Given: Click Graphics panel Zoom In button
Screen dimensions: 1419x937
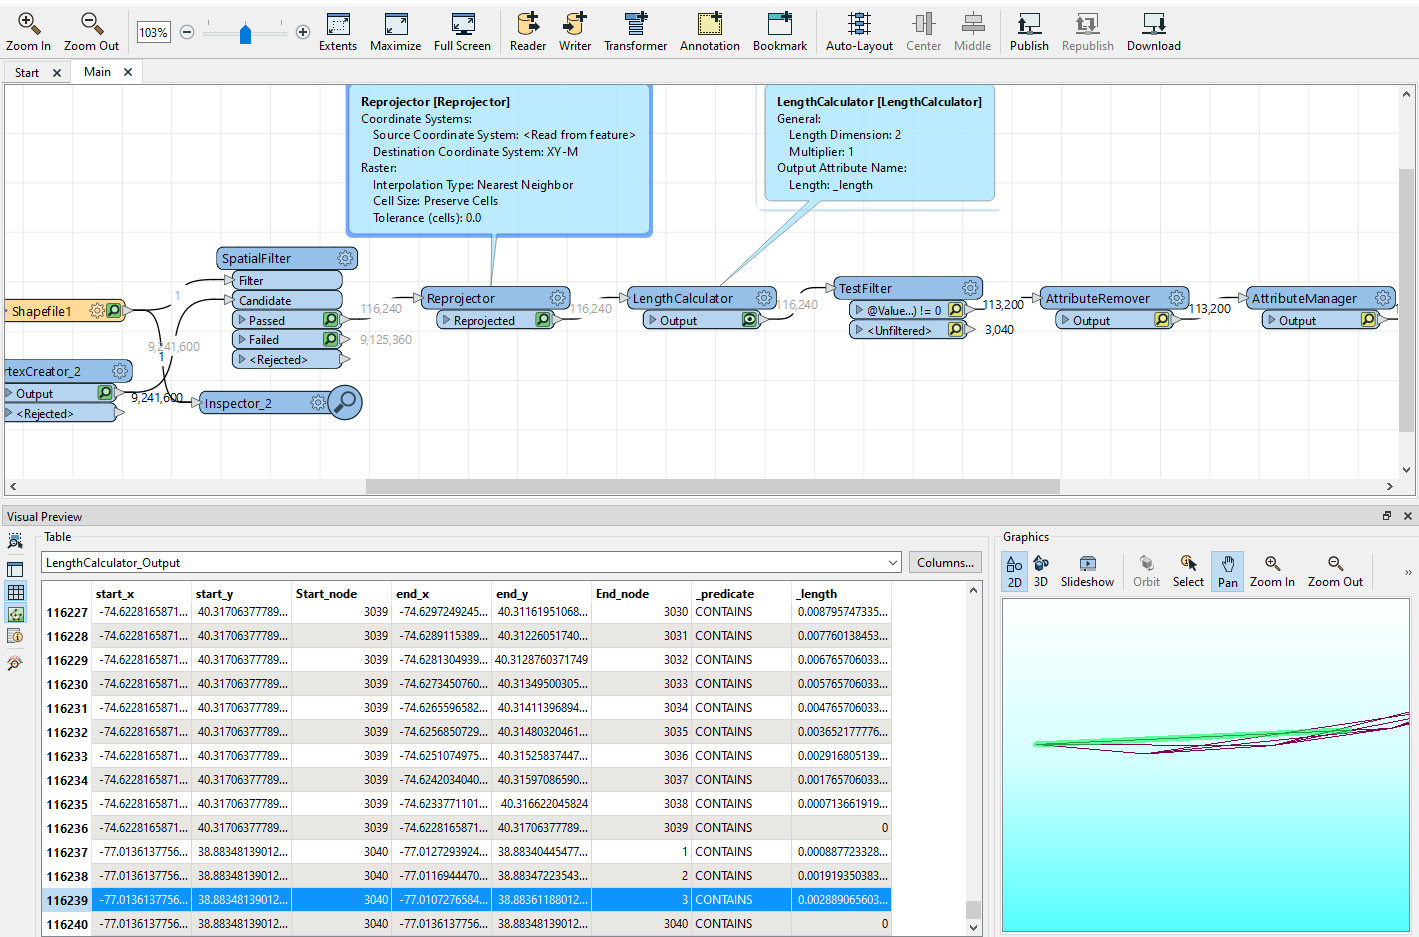Looking at the screenshot, I should [x=1272, y=571].
